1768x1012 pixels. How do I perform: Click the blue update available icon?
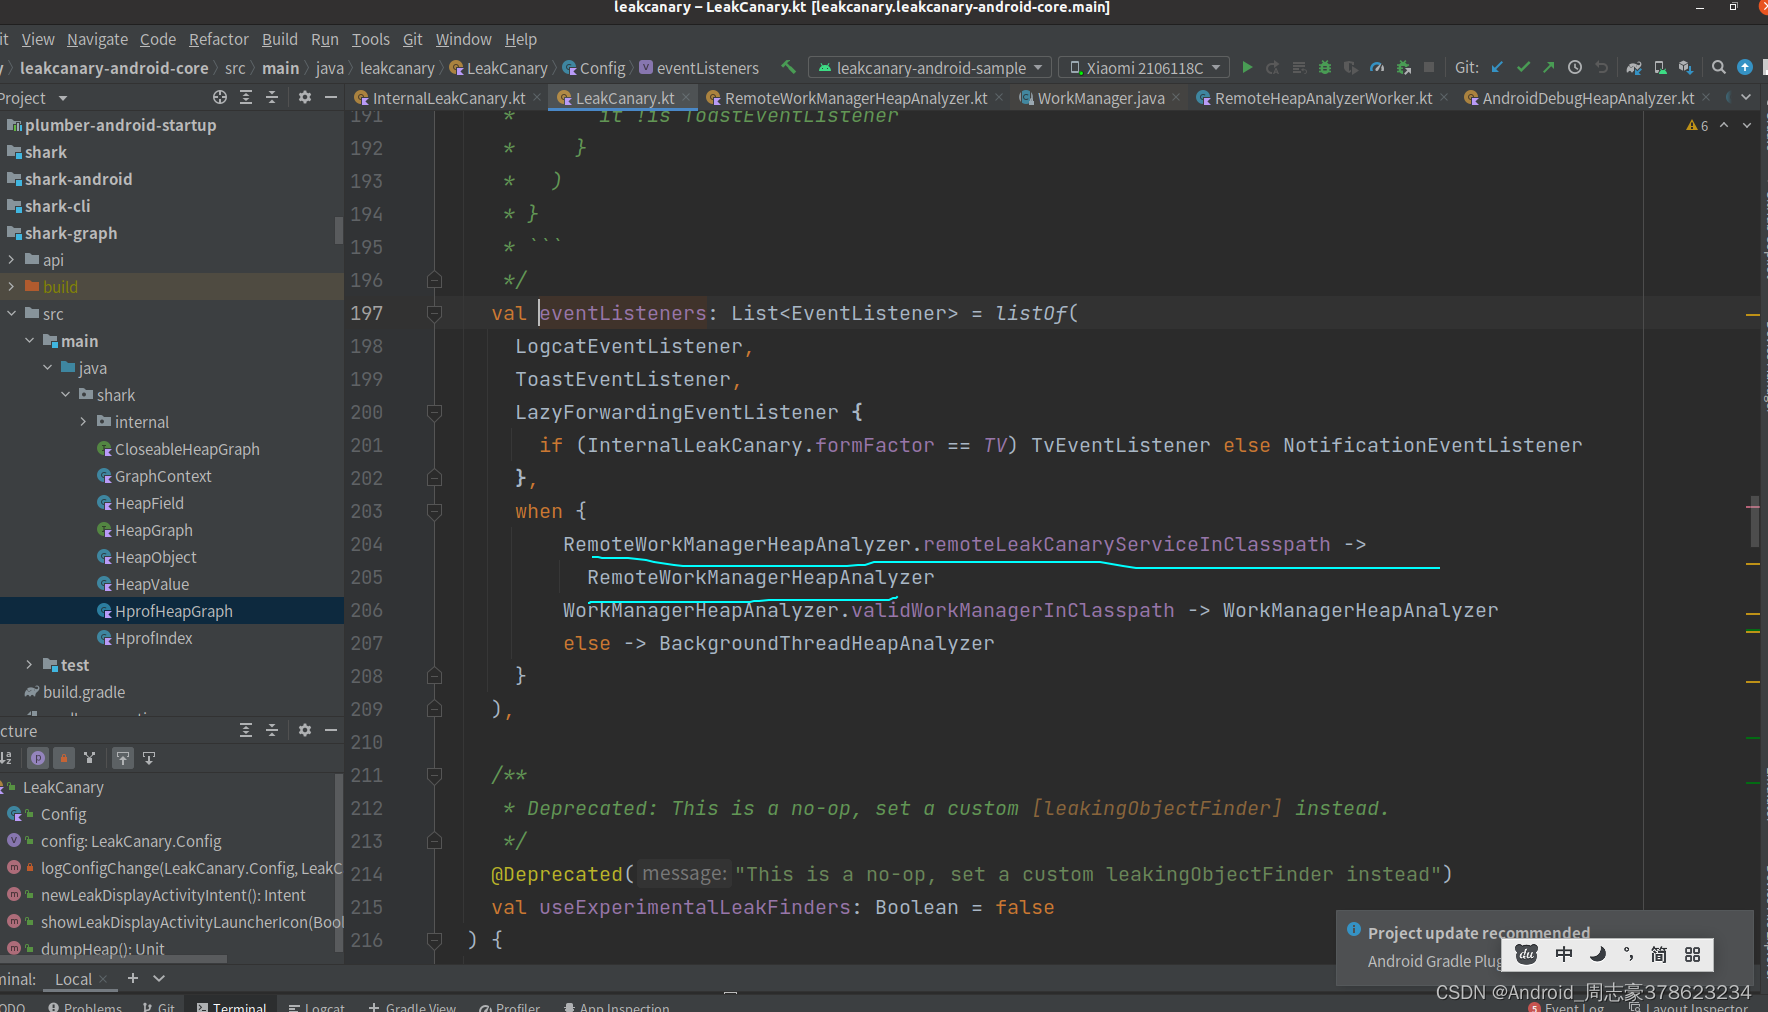point(1745,68)
